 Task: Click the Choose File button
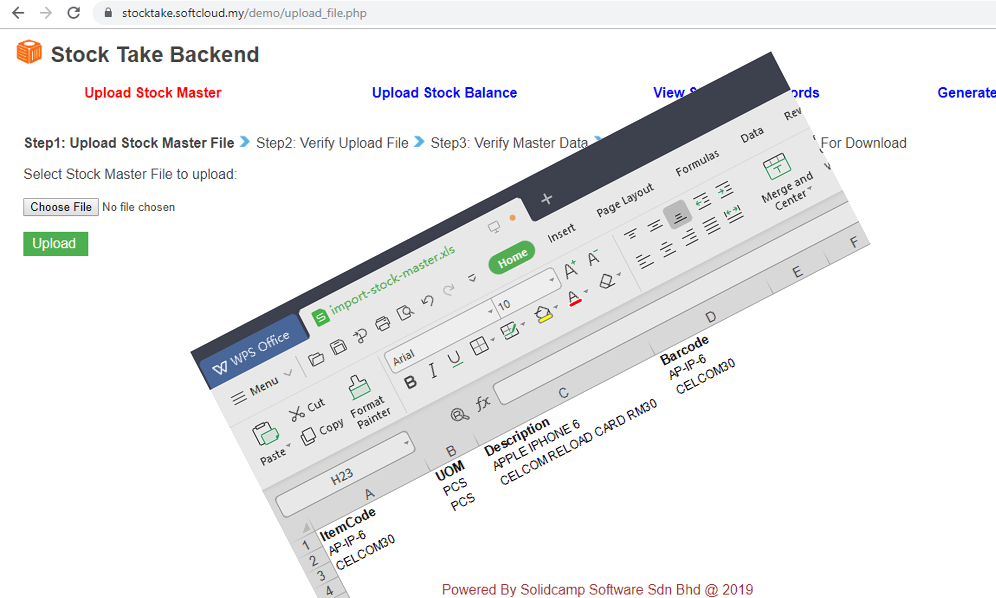click(61, 207)
